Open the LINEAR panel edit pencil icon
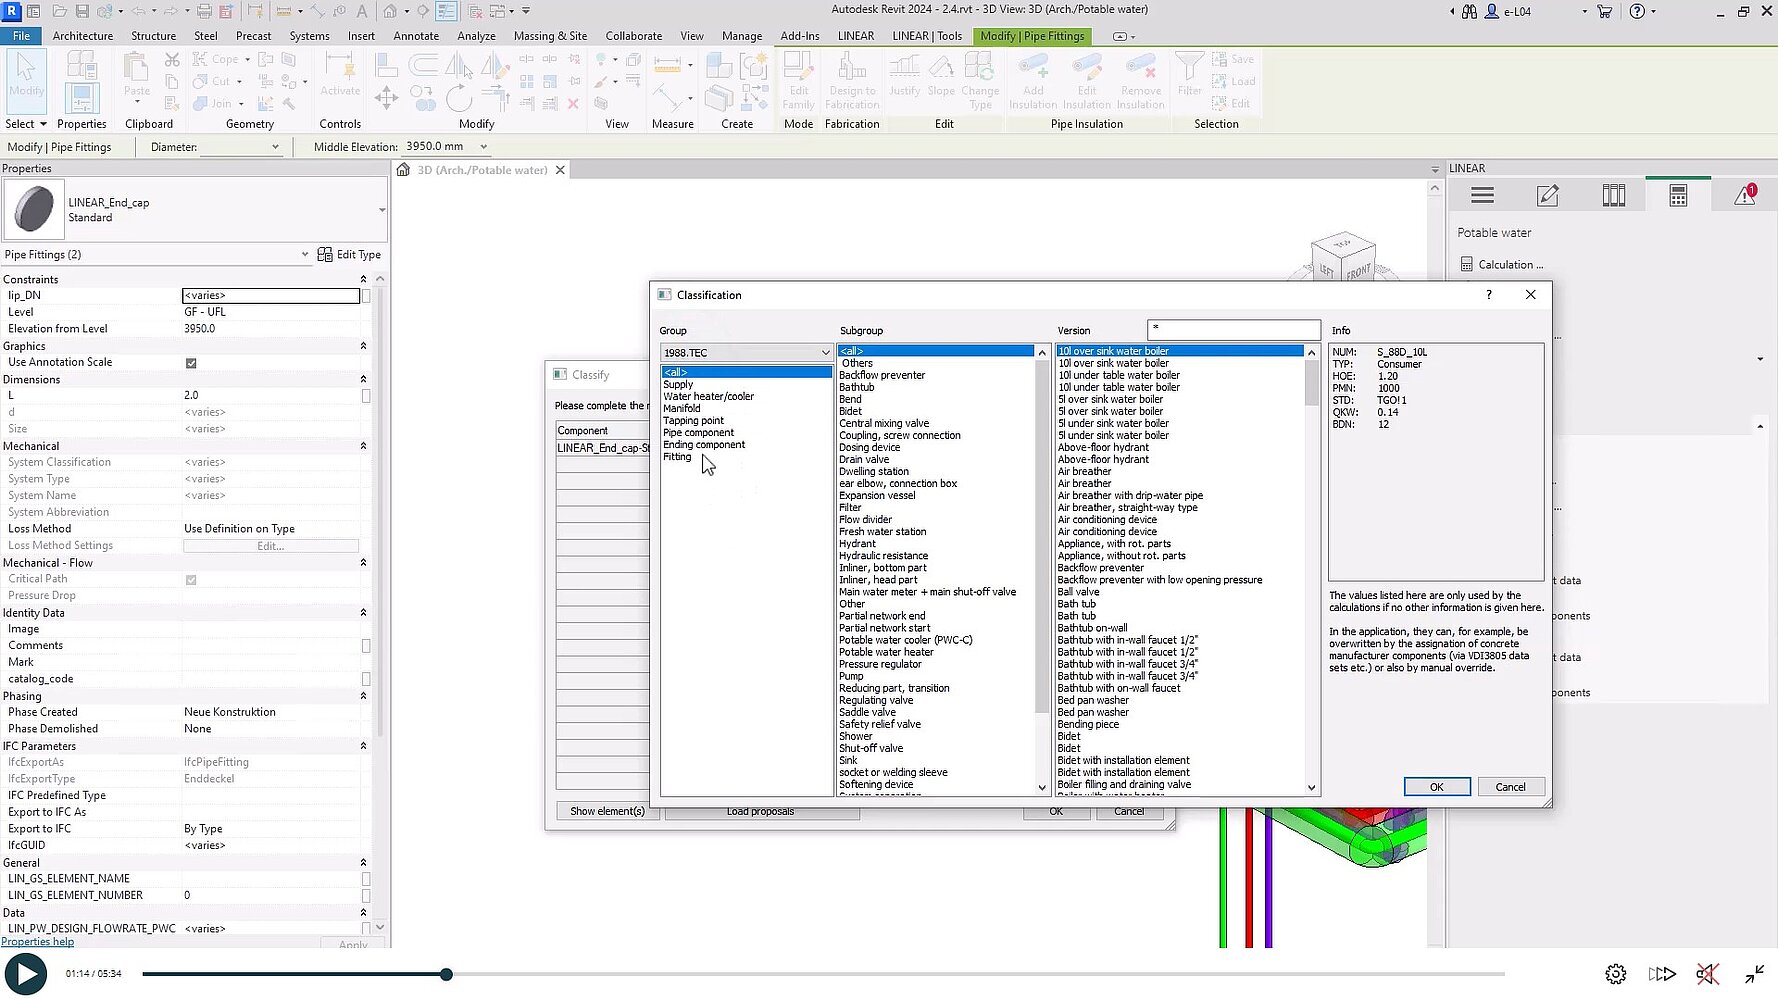Image resolution: width=1778 pixels, height=1000 pixels. click(x=1548, y=196)
